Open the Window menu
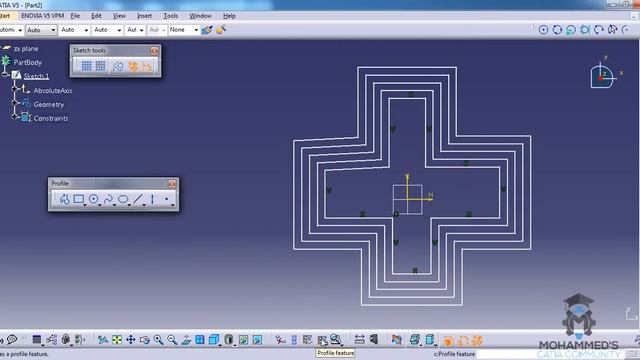640x360 pixels. pyautogui.click(x=200, y=16)
